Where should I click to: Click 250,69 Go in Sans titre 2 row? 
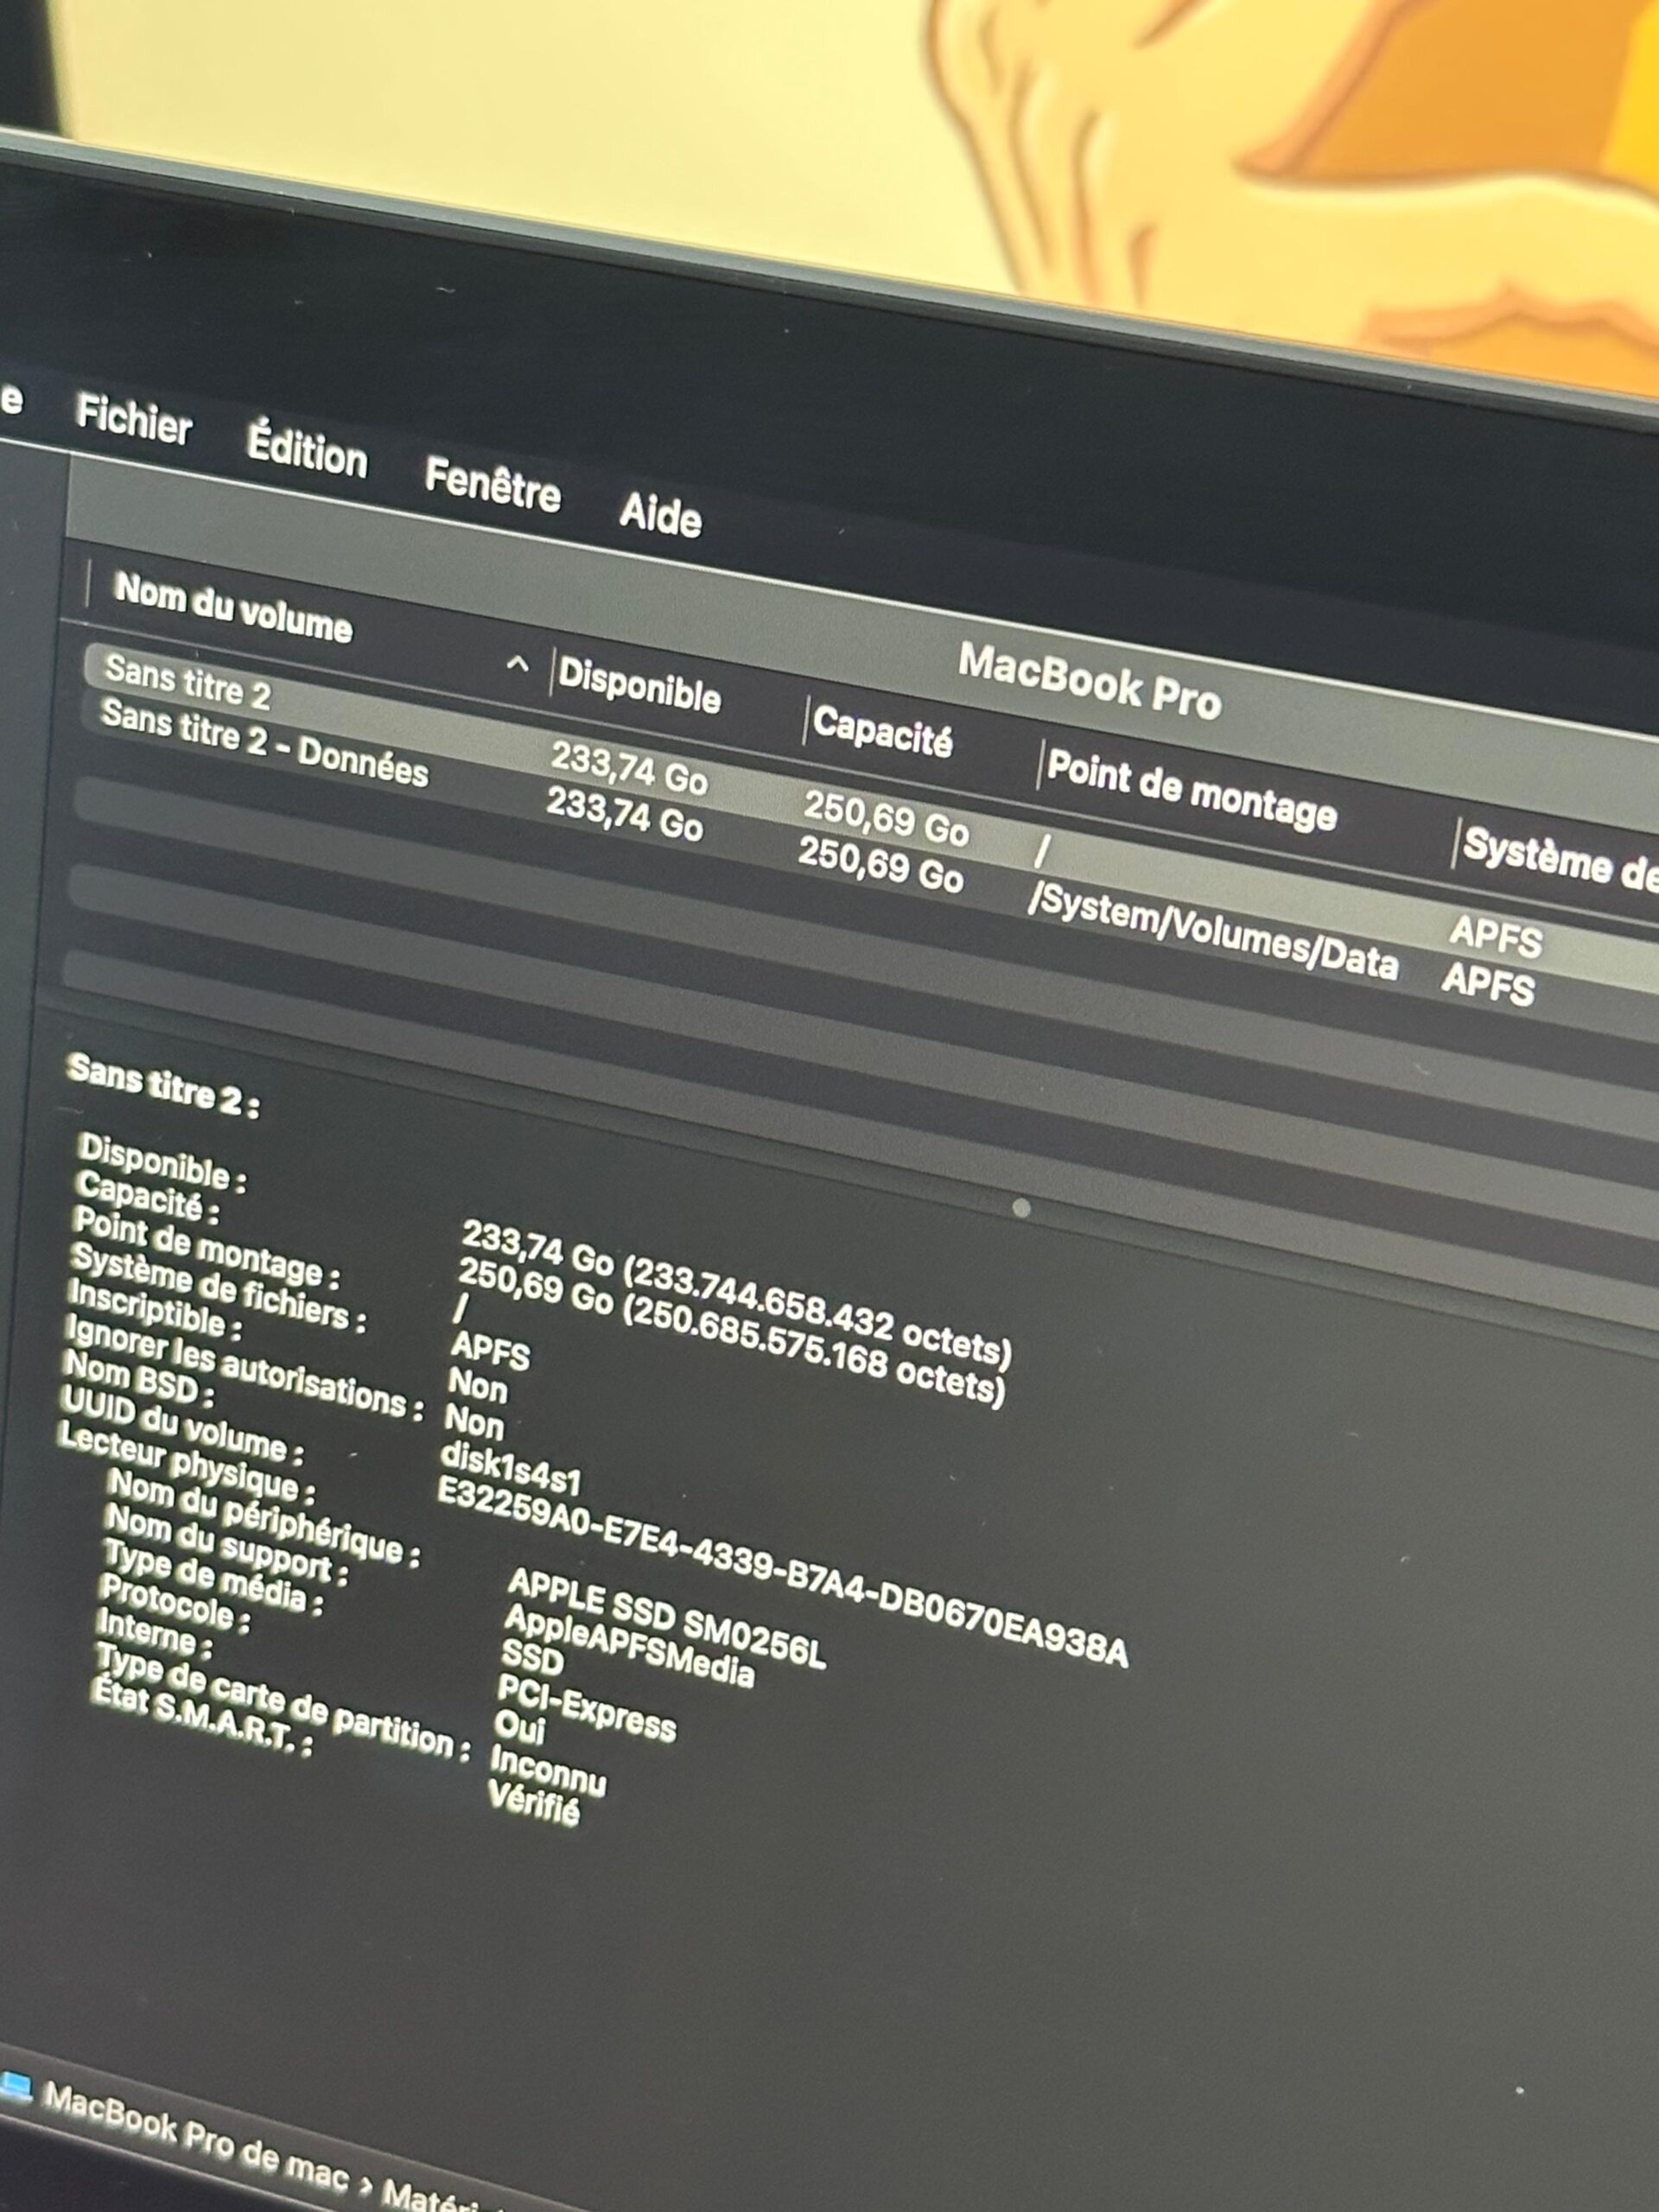(886, 817)
